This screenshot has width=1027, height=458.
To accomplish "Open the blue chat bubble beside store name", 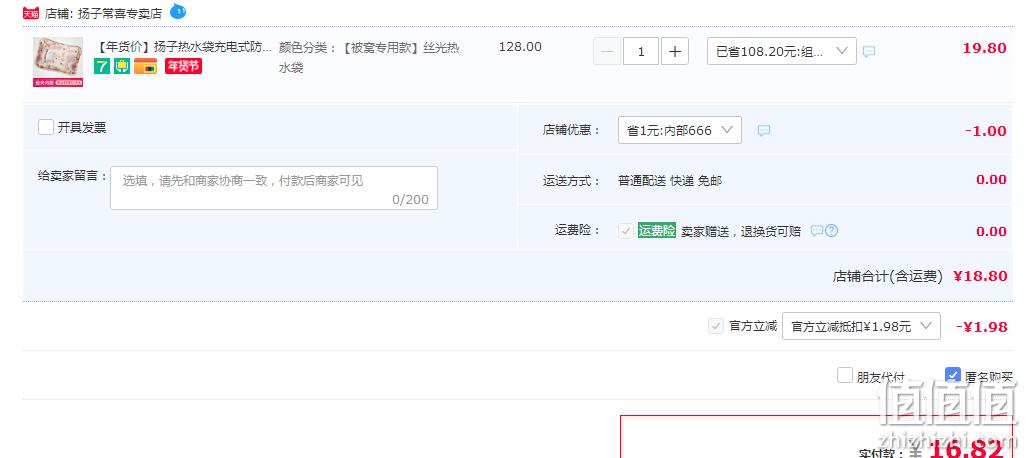I will click(x=177, y=10).
